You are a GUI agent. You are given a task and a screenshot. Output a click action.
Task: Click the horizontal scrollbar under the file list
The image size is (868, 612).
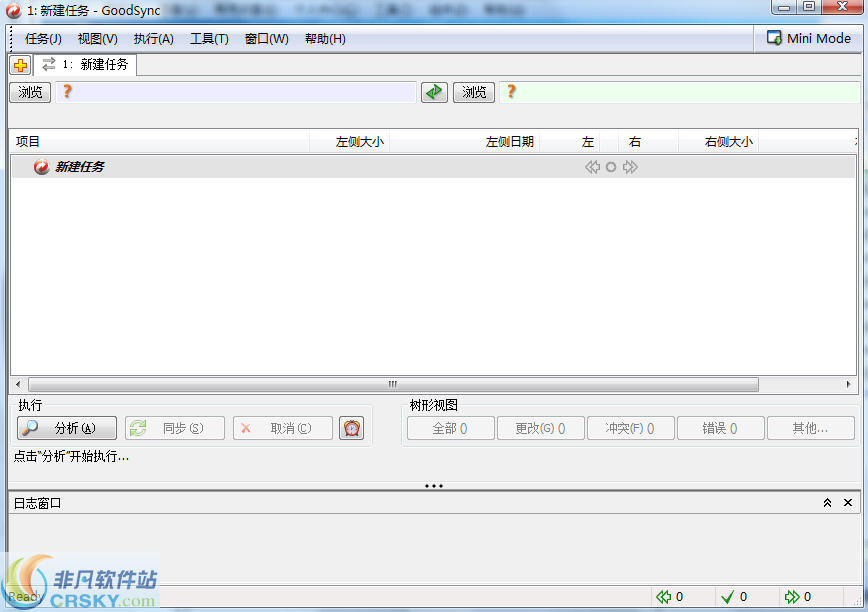click(x=391, y=384)
